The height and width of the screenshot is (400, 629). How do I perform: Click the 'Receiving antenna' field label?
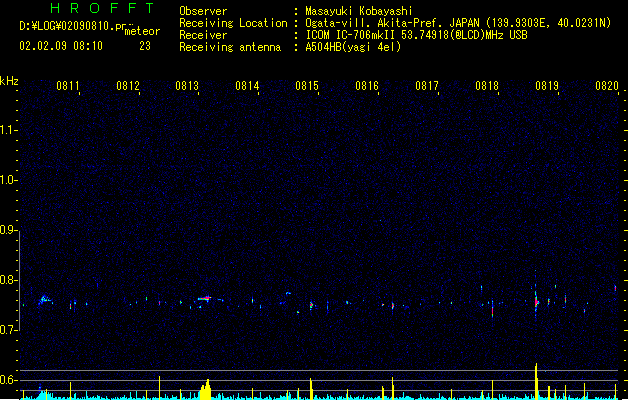(x=230, y=47)
